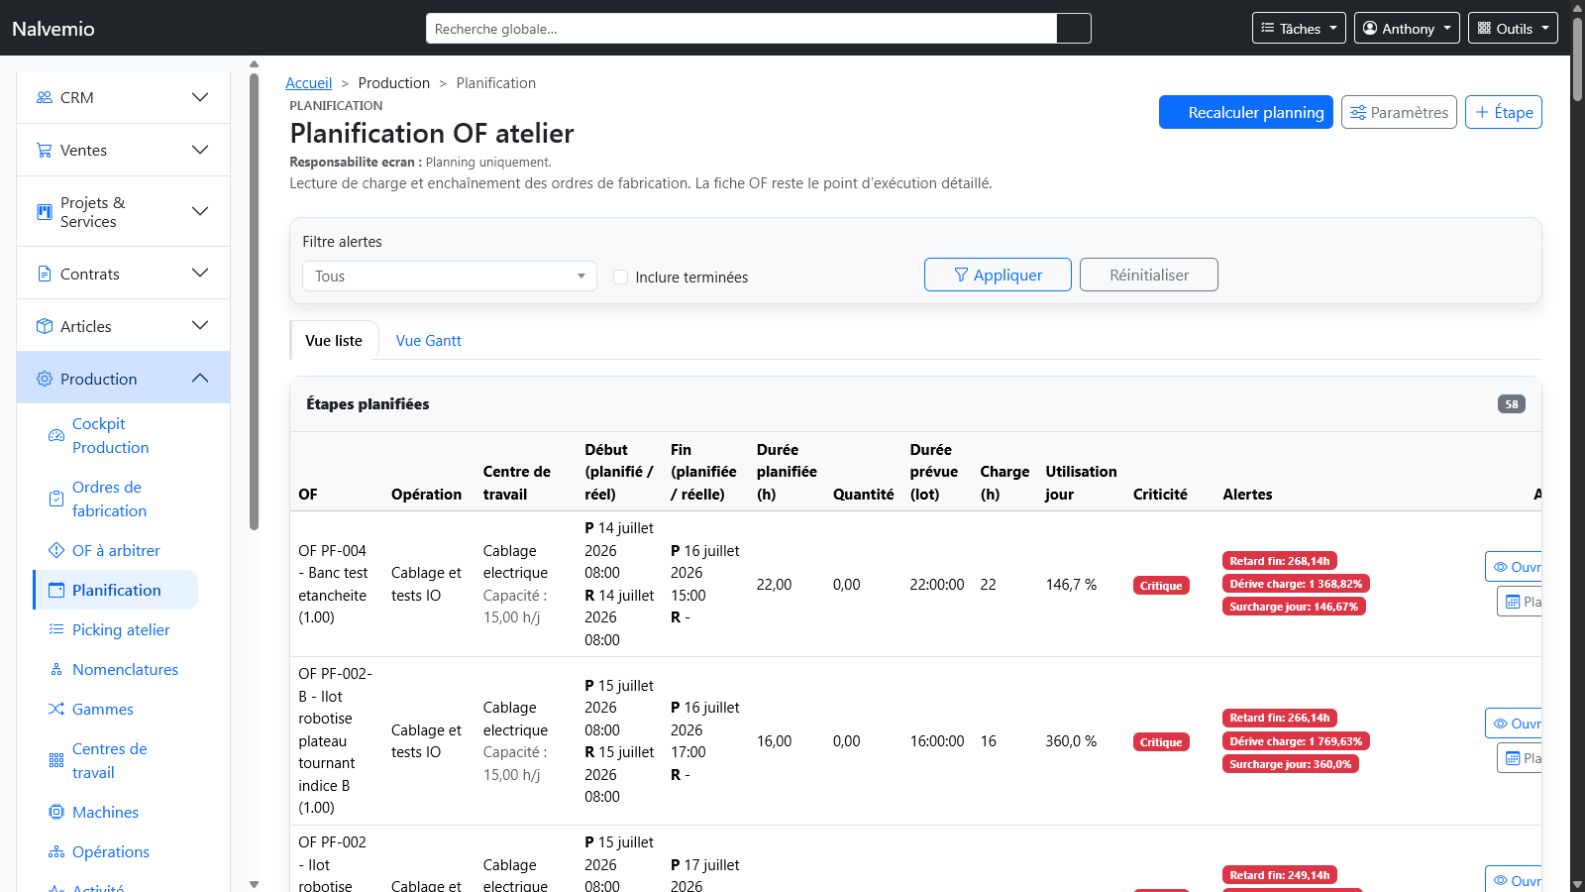Click the Anthony user avatar icon
Screen dimensions: 1585x892
1370,28
